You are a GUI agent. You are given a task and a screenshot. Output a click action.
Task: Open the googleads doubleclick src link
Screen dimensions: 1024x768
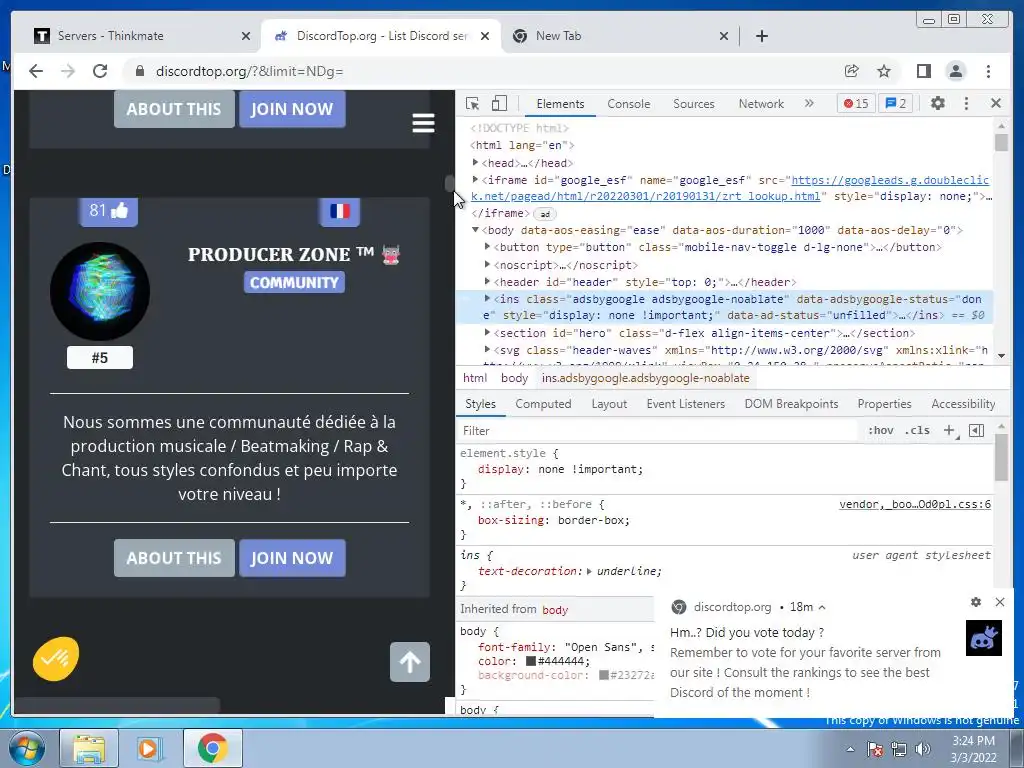729,188
